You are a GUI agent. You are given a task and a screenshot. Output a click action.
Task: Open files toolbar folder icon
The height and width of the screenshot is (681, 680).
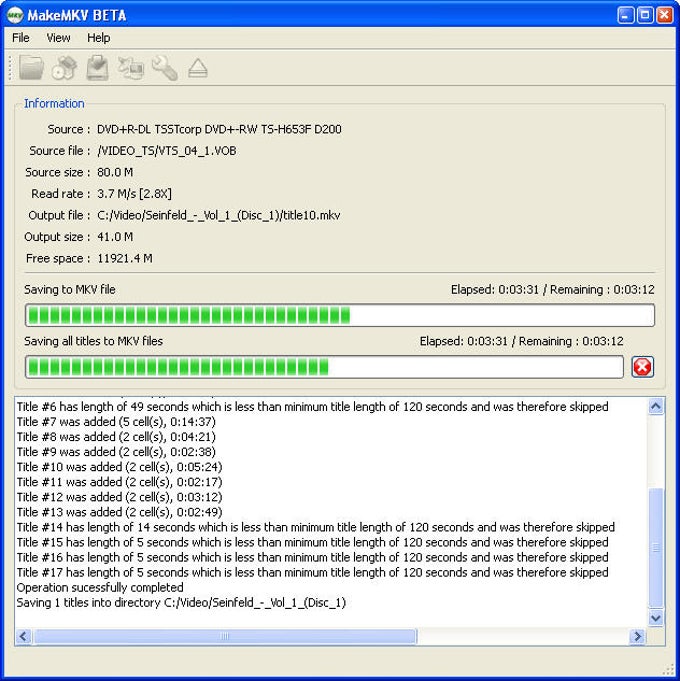point(31,68)
